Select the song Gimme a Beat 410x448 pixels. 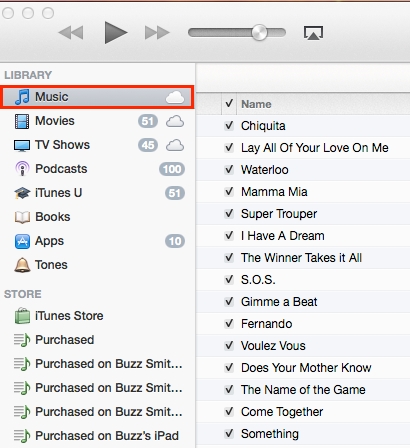click(279, 302)
